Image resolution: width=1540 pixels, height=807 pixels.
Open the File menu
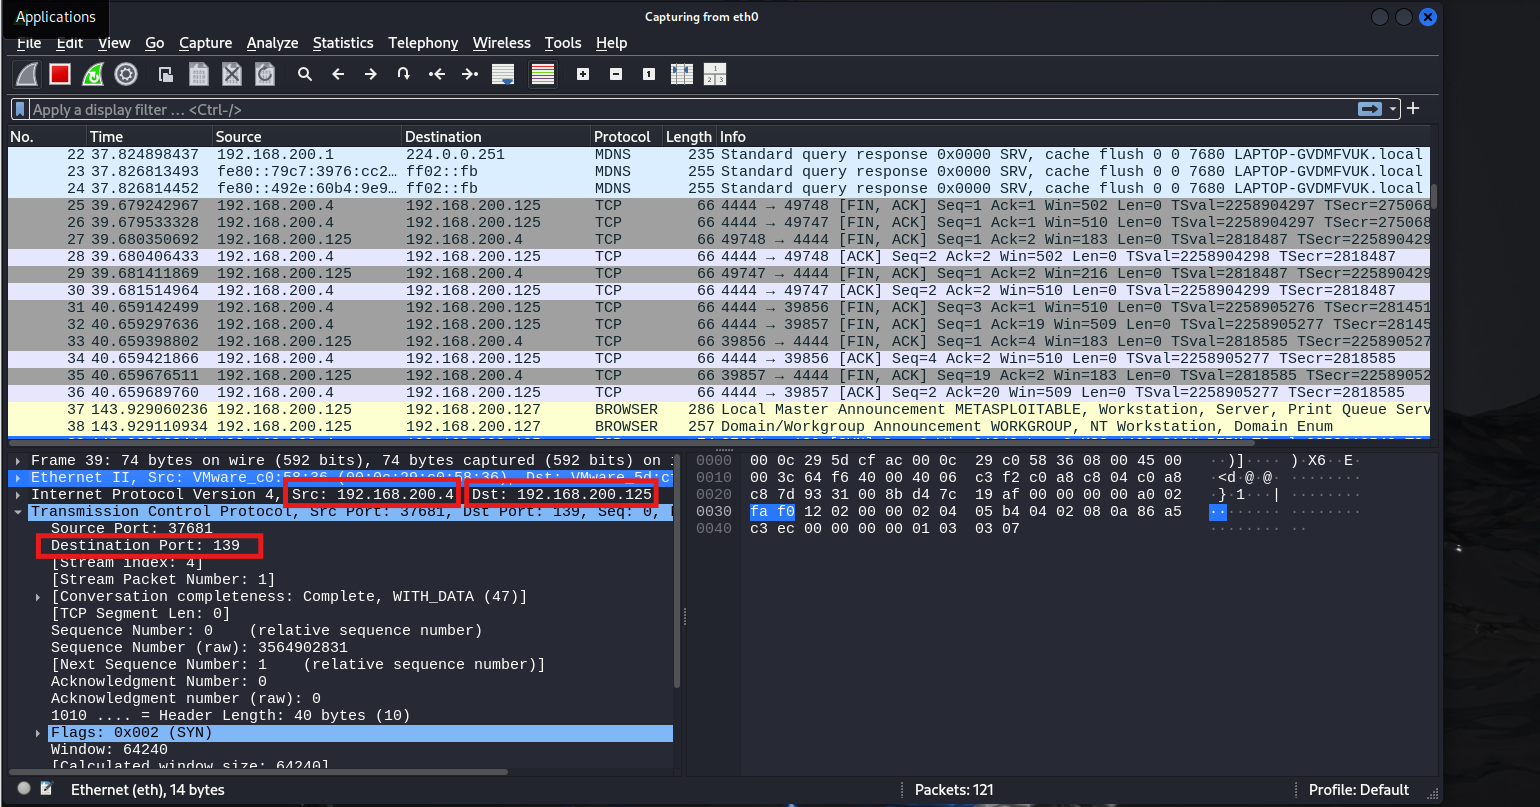pyautogui.click(x=29, y=43)
